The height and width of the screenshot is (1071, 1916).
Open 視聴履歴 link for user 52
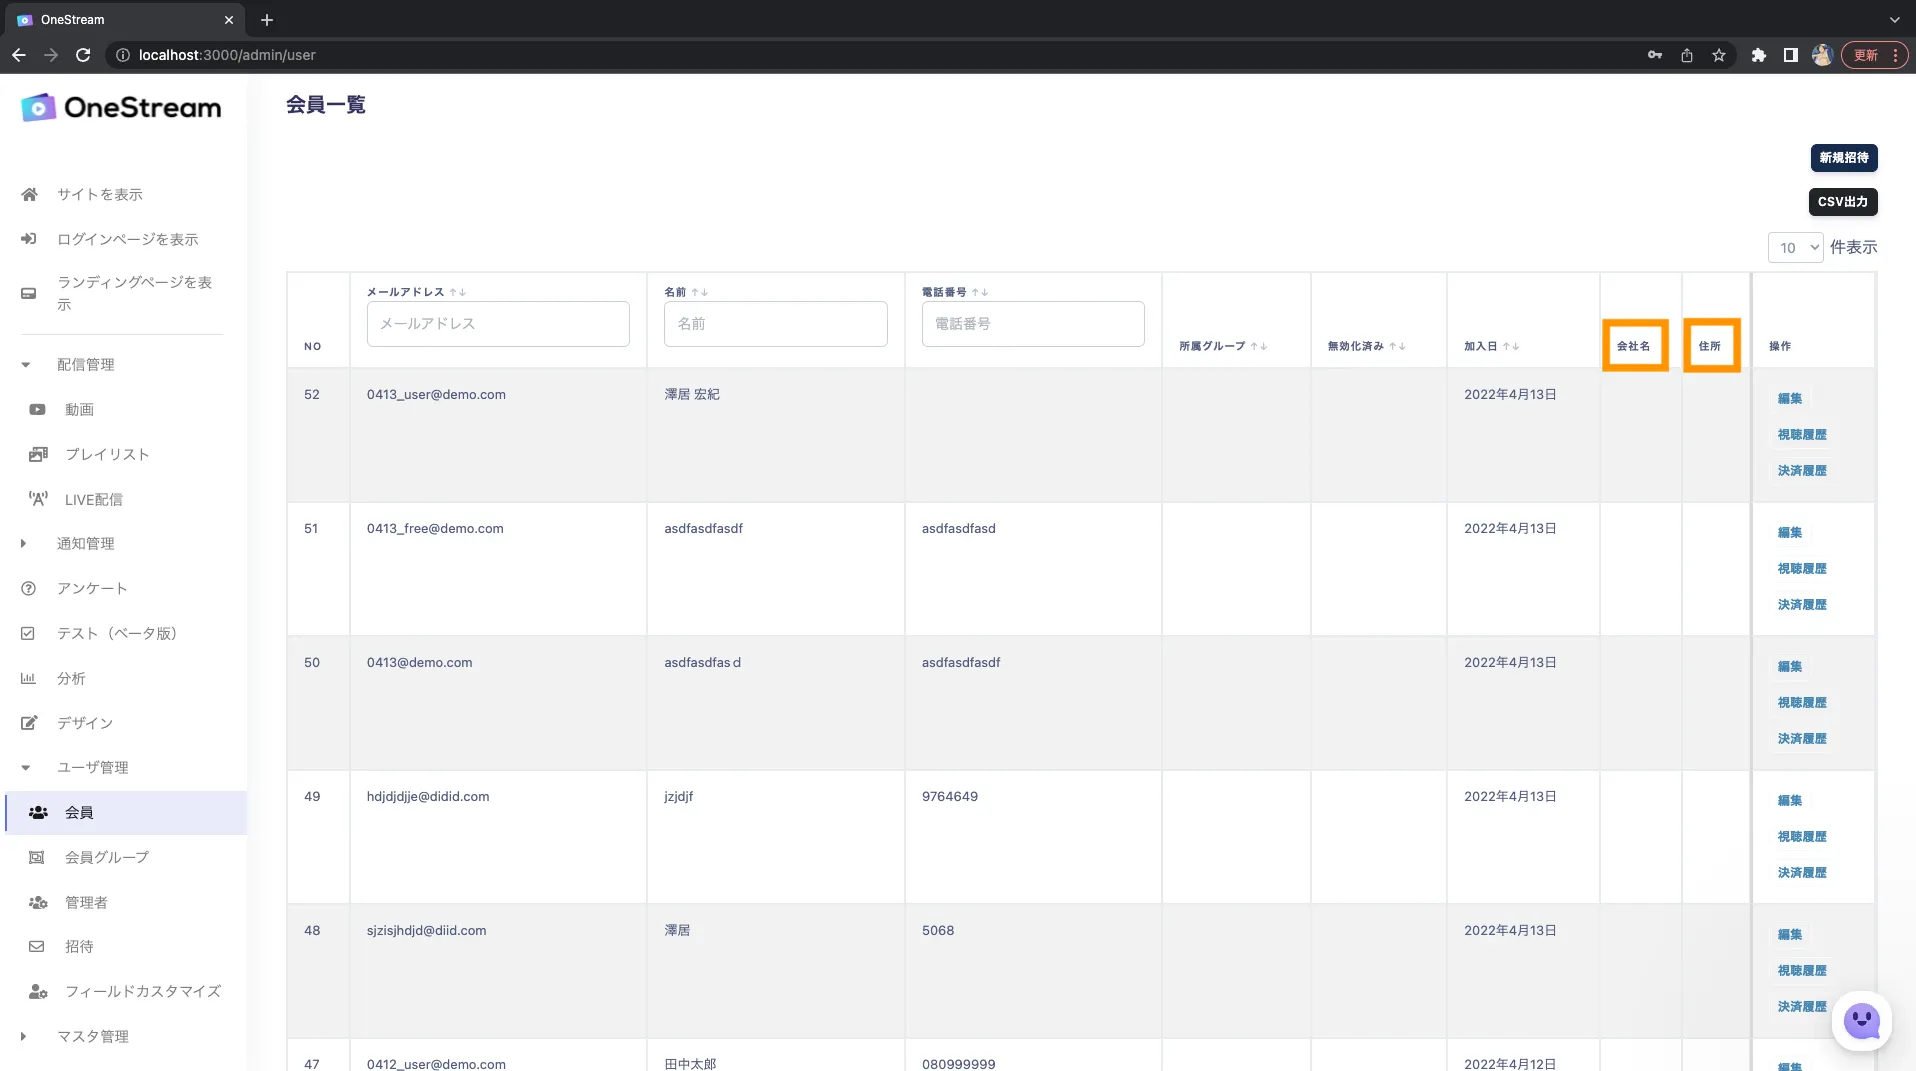1801,434
